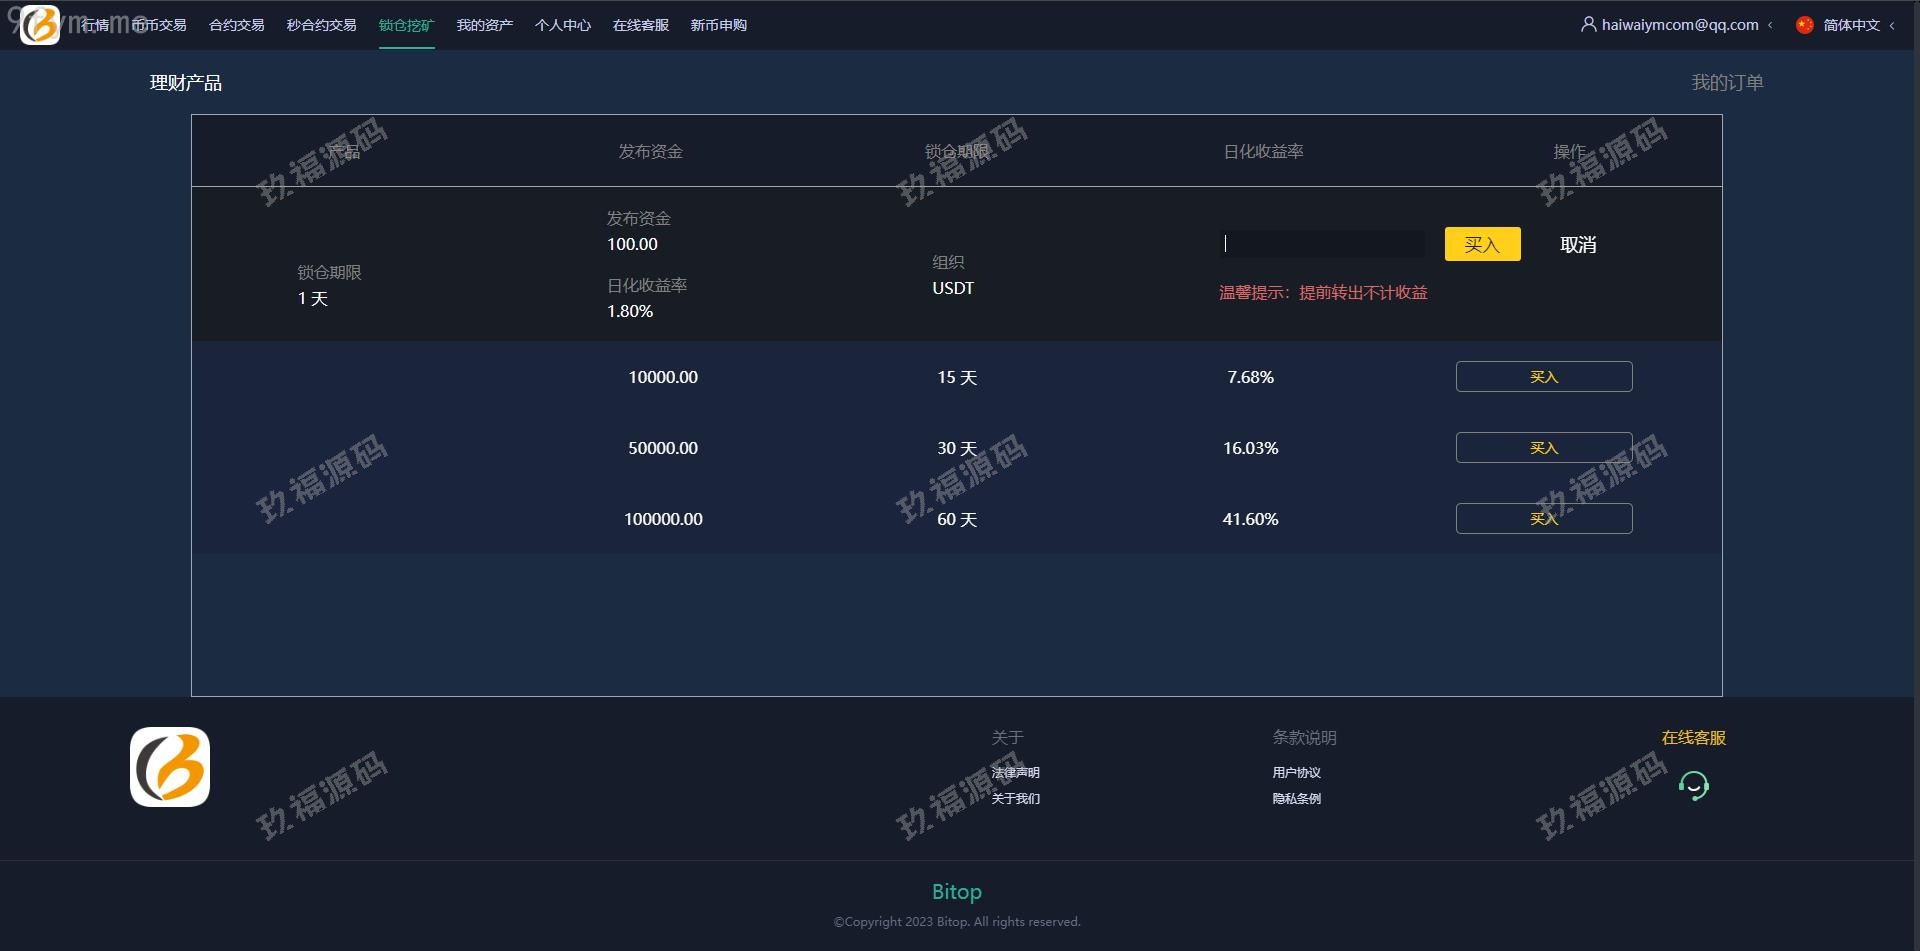Image resolution: width=1920 pixels, height=951 pixels.
Task: Open the 我的订单 link
Action: tap(1727, 83)
